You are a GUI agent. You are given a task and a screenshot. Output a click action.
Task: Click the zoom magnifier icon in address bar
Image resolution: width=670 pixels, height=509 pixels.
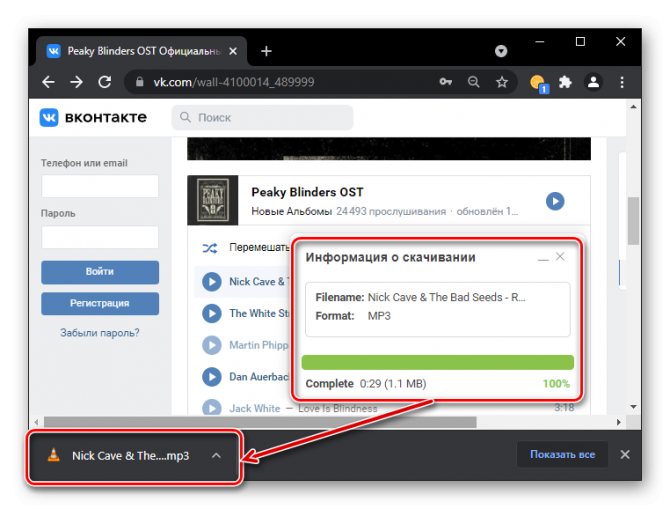coord(473,82)
